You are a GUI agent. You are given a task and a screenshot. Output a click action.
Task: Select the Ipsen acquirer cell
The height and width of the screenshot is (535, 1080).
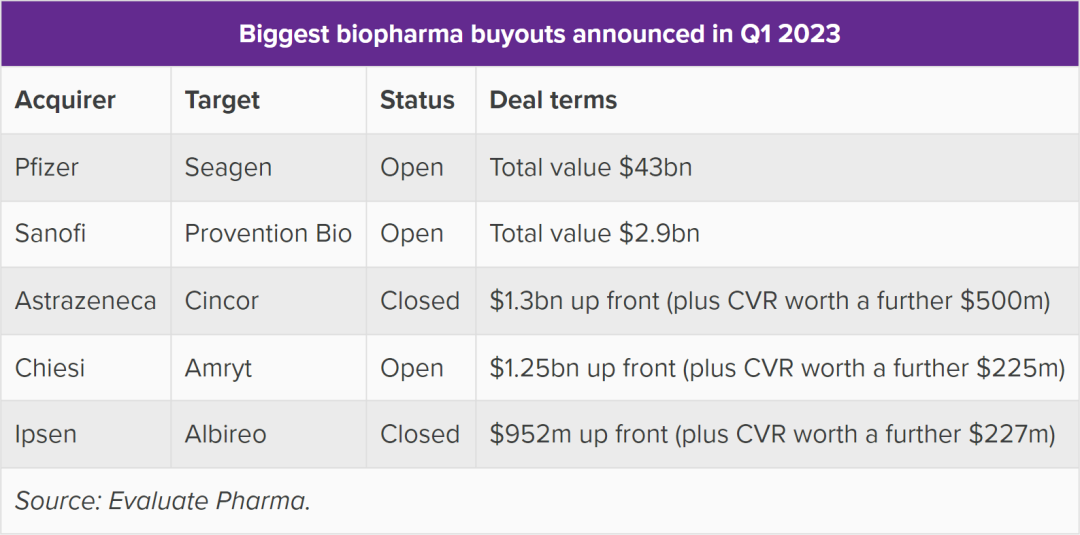[x=46, y=435]
